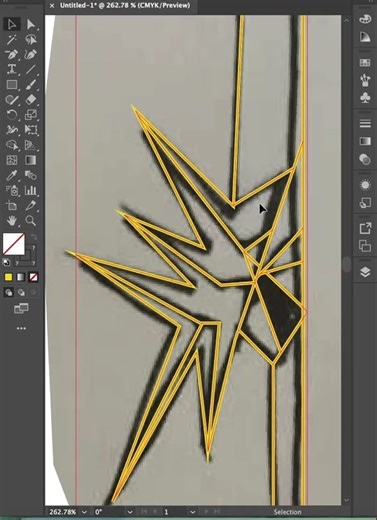
Task: Select the Free Transform tool
Action: coord(31,130)
